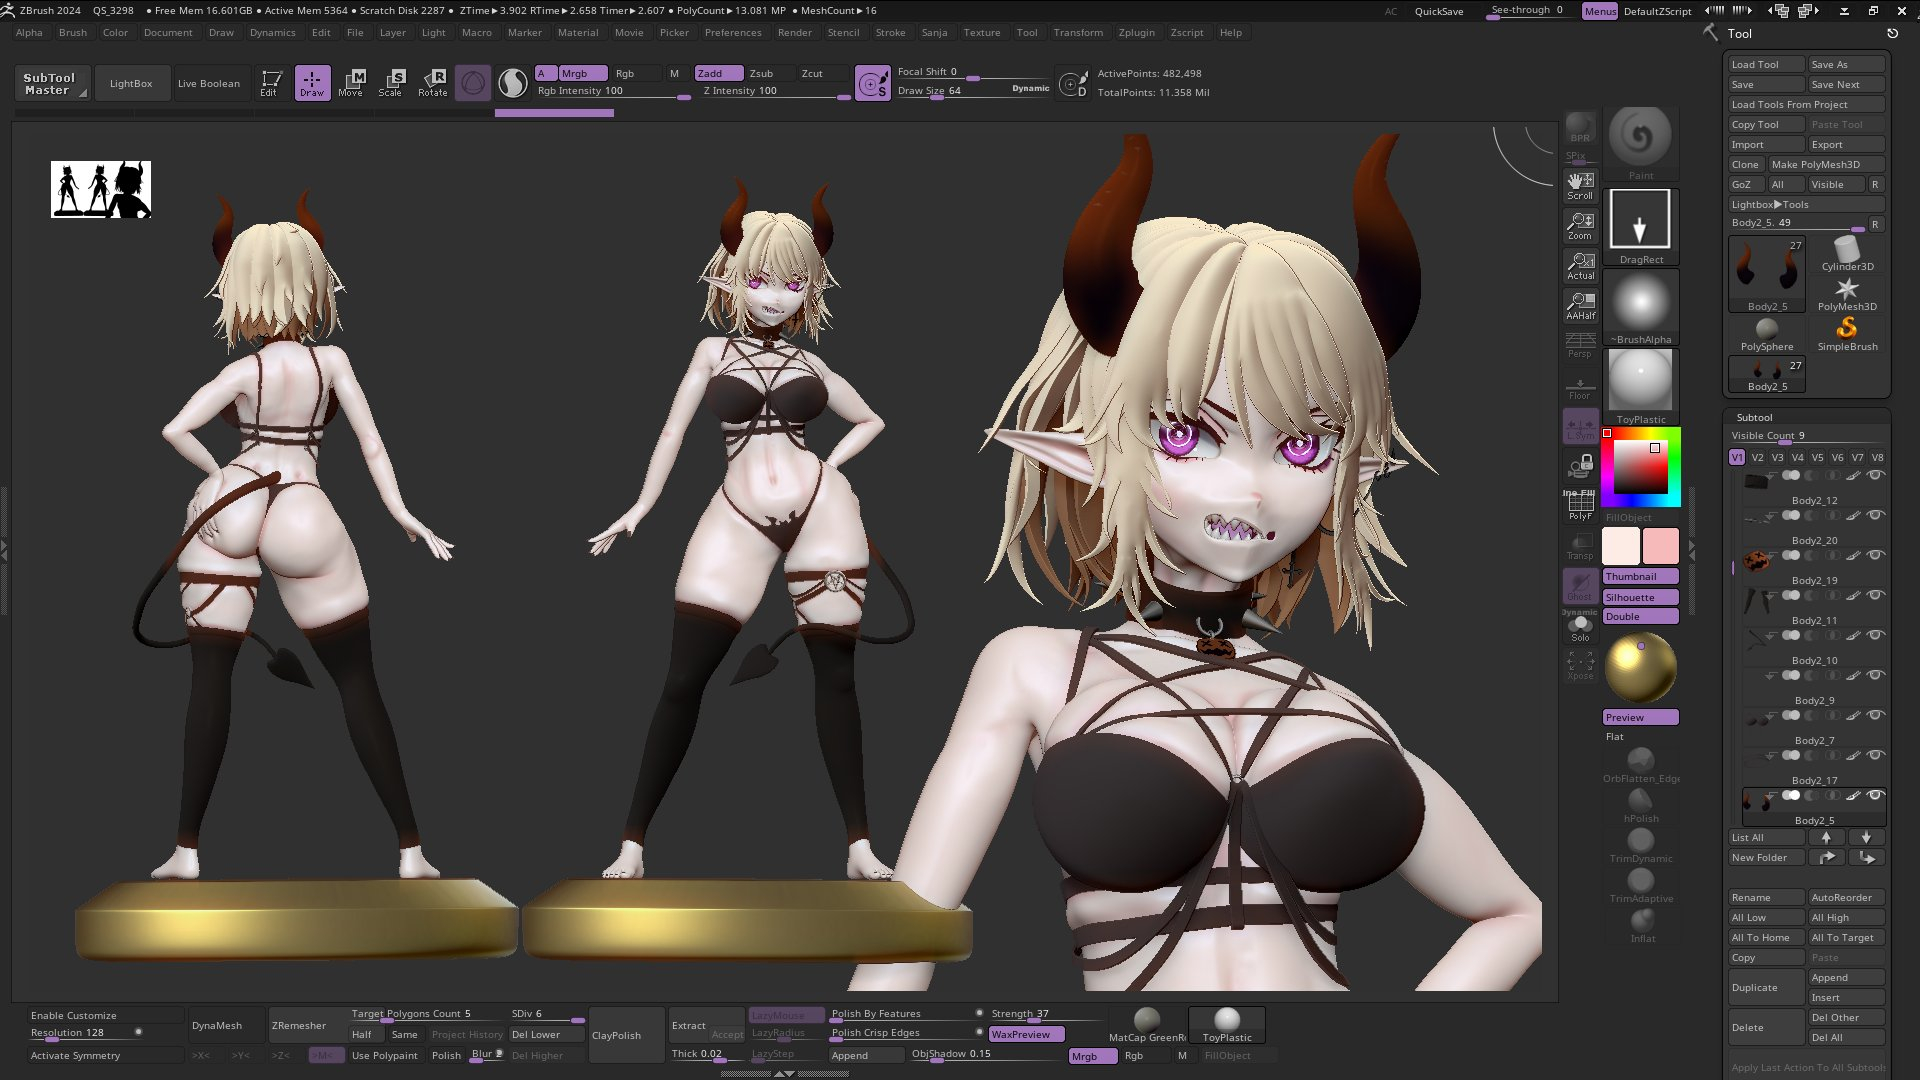
Task: Open the Stroke menu
Action: (890, 32)
